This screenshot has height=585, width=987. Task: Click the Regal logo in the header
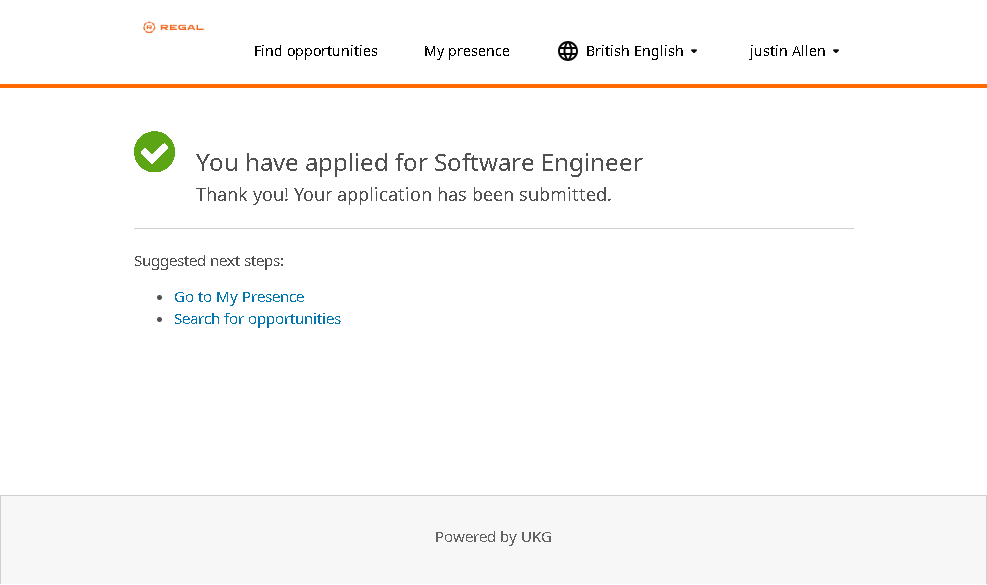173,27
